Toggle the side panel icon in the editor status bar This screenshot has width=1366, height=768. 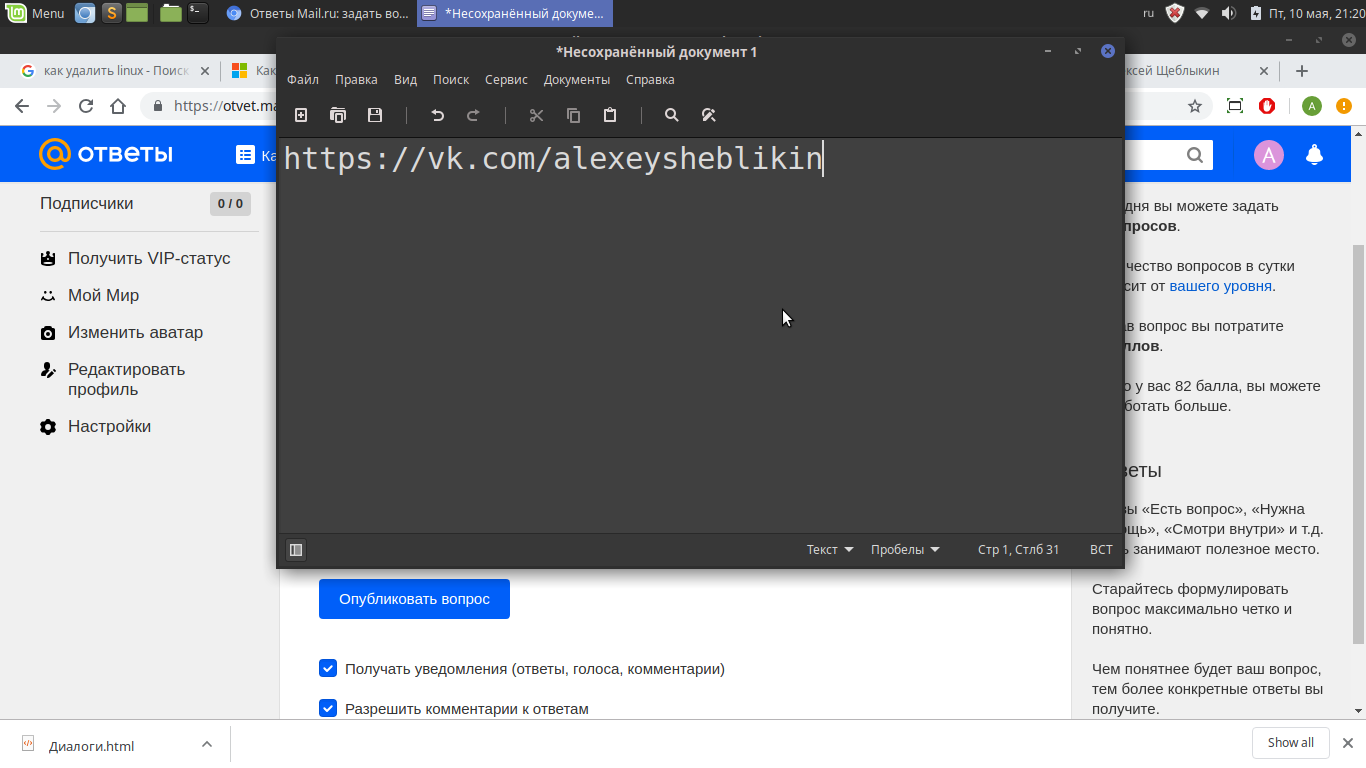[x=296, y=549]
